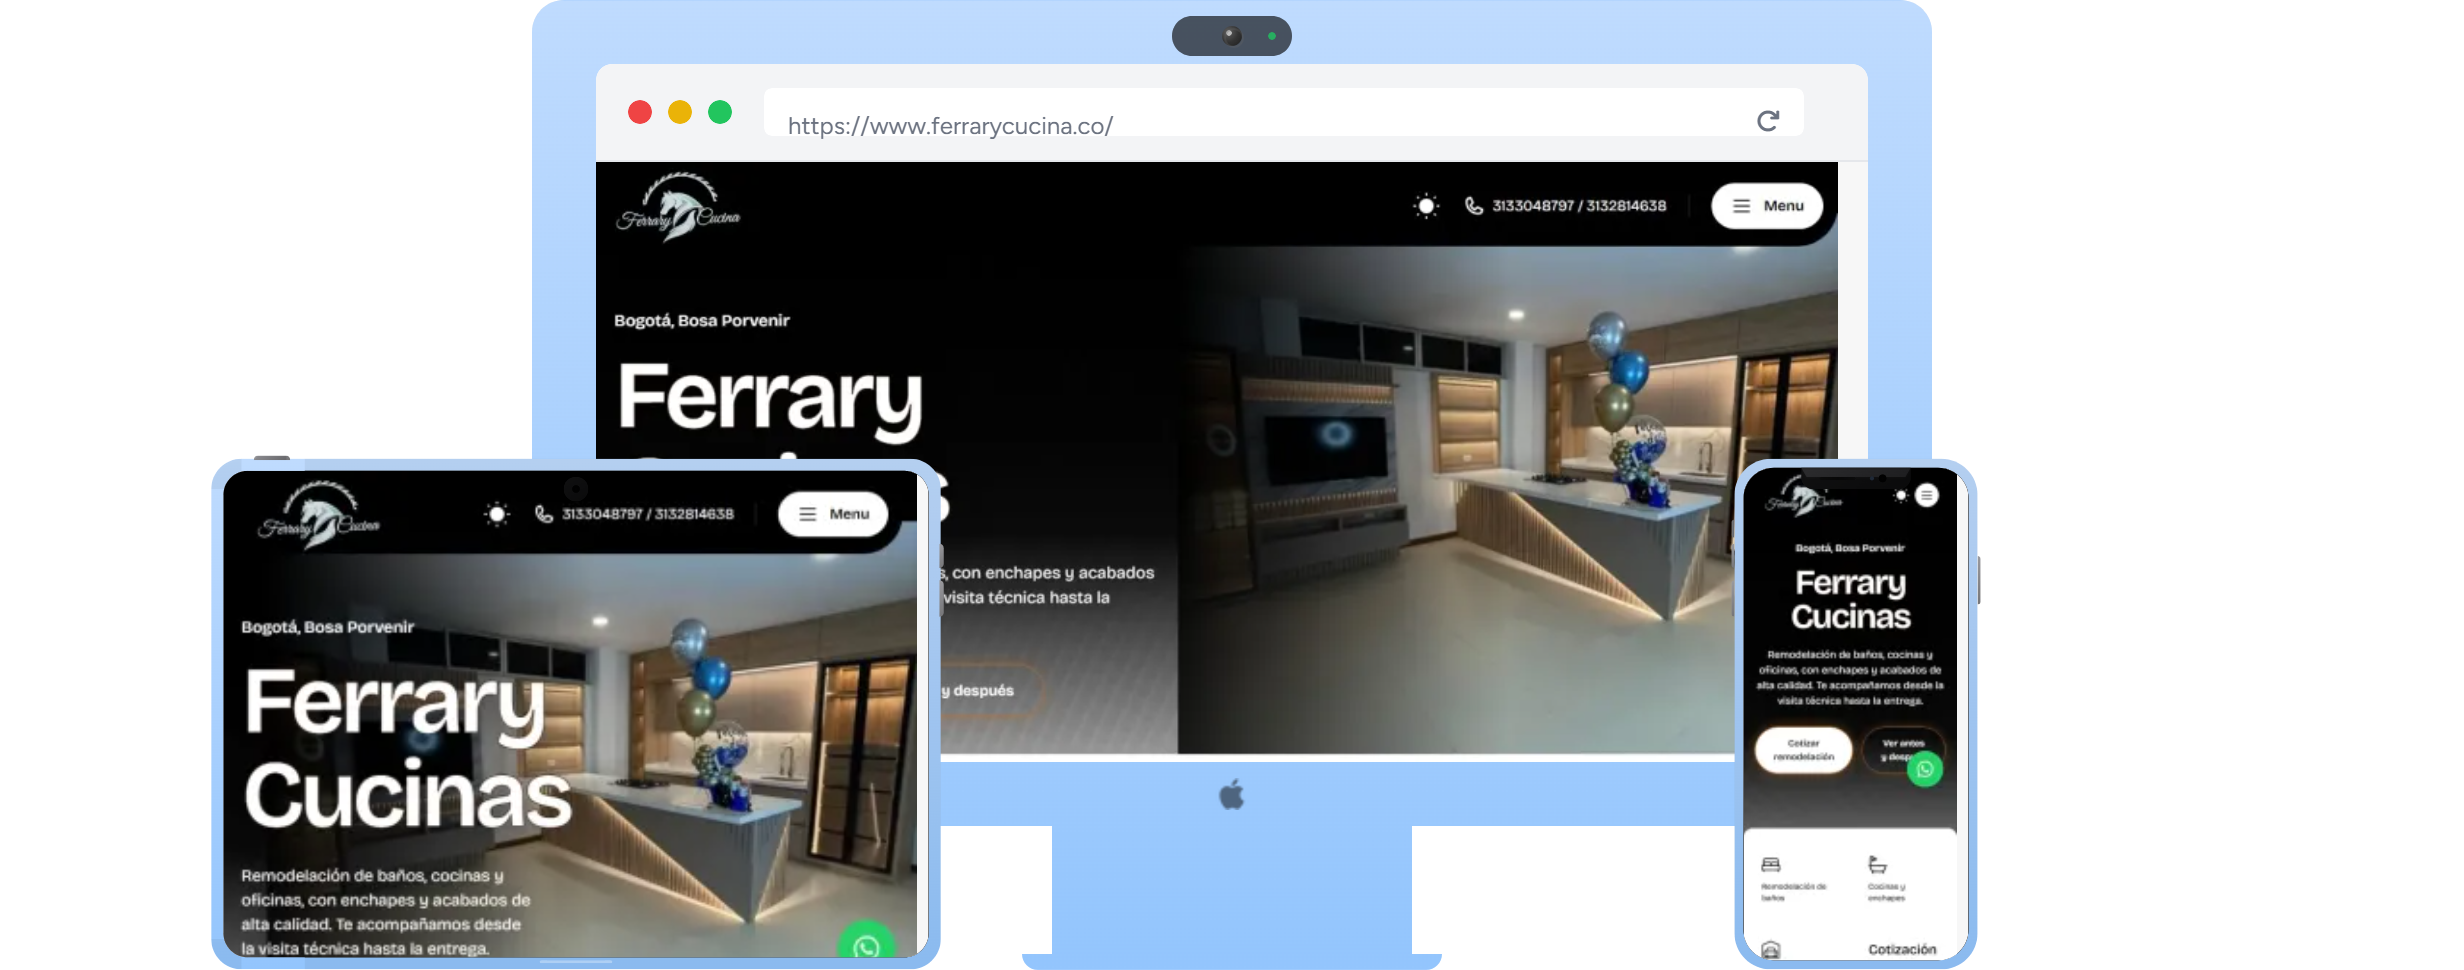Viewport: 2464px width, 970px height.
Task: Click the phone icon beside the desktop phone numbers
Action: point(1473,206)
